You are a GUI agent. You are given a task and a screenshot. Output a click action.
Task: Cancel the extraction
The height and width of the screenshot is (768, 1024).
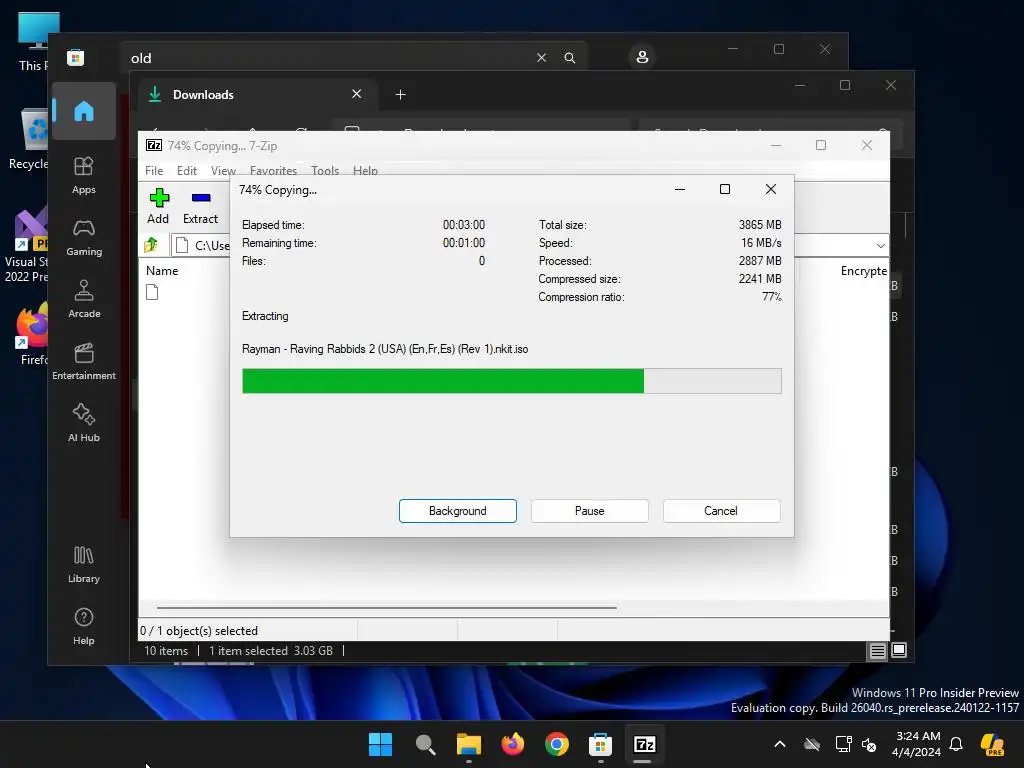(x=721, y=511)
